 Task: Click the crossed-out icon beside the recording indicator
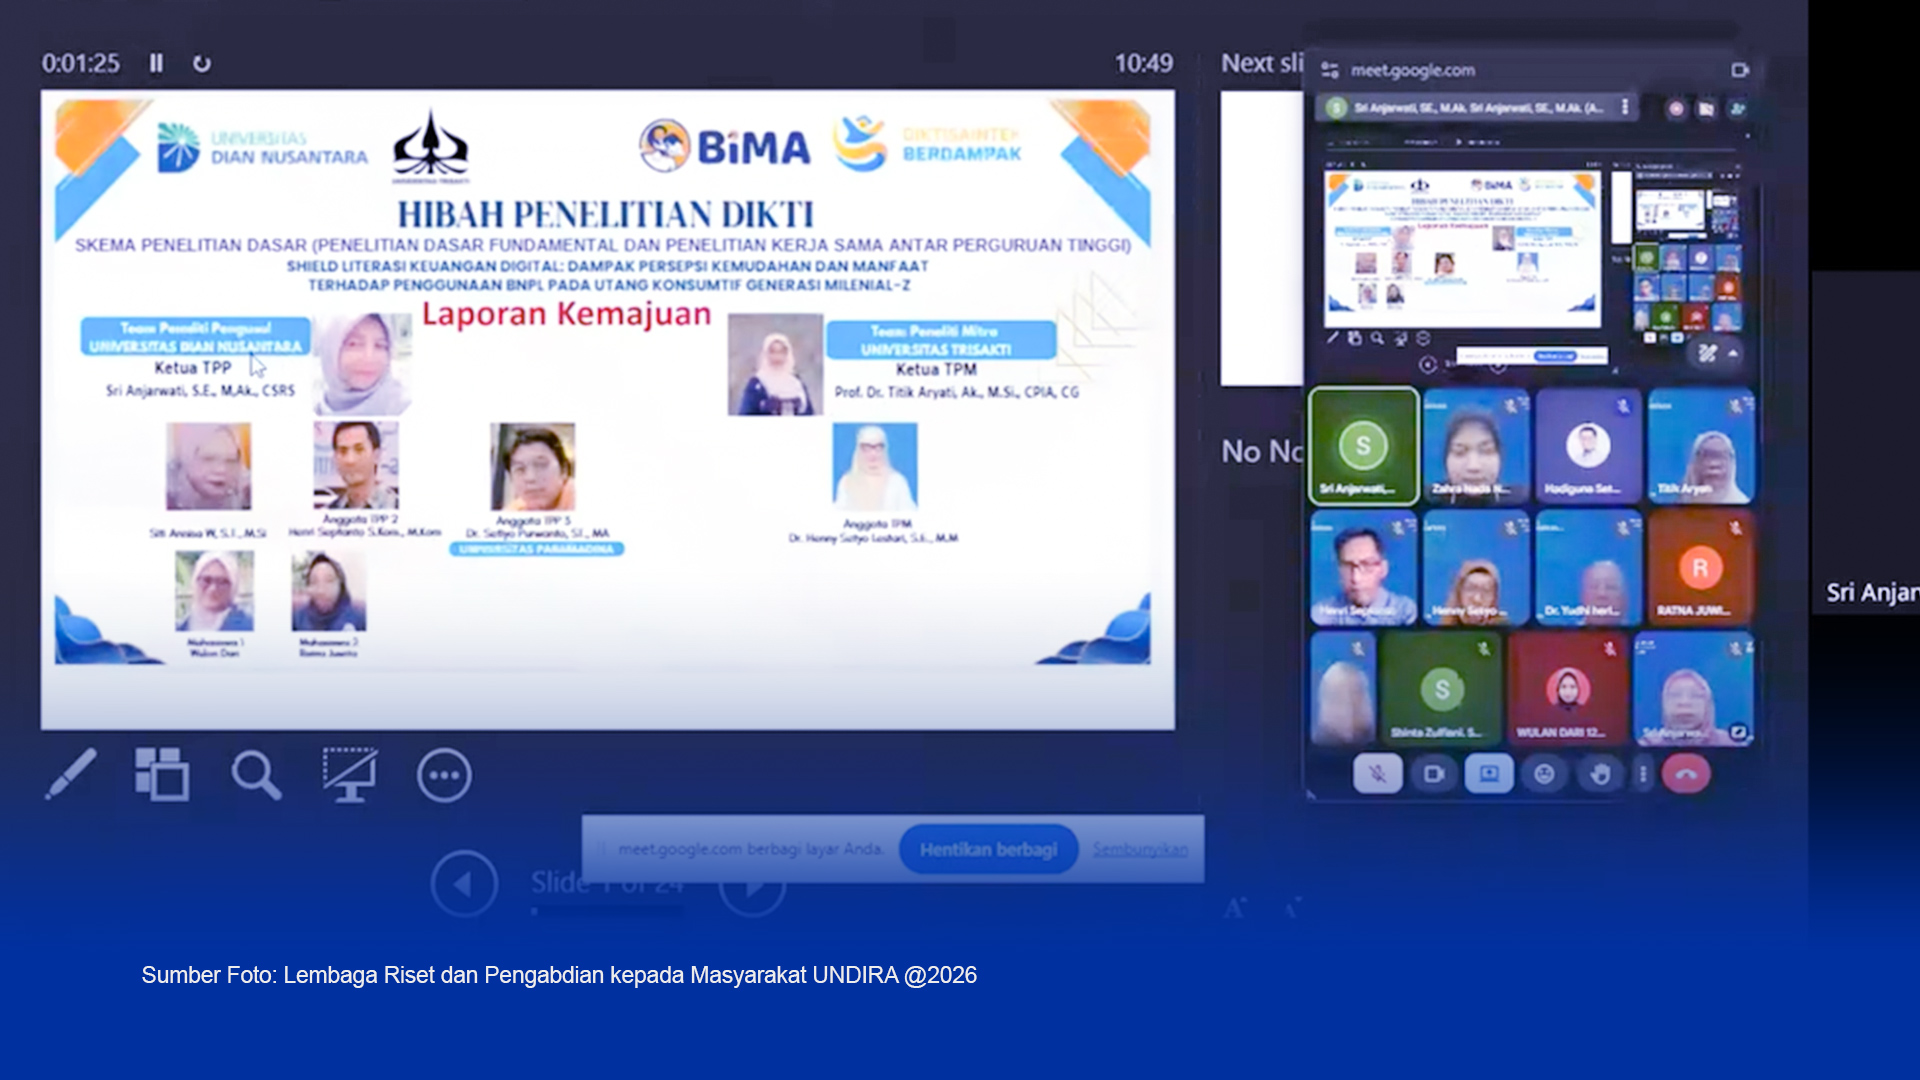click(x=1707, y=108)
